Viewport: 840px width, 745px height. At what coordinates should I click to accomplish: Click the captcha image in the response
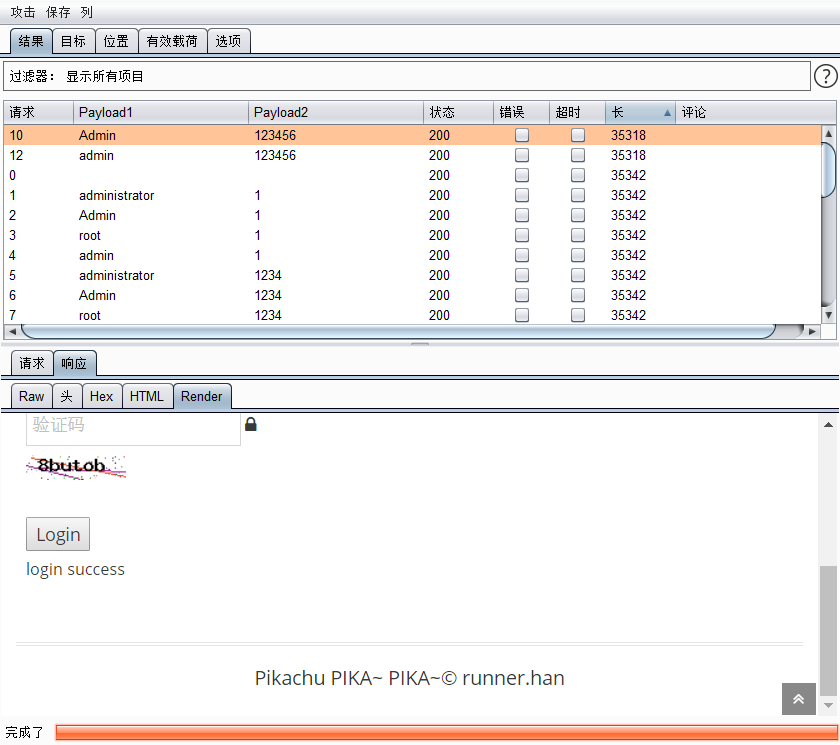[x=75, y=466]
